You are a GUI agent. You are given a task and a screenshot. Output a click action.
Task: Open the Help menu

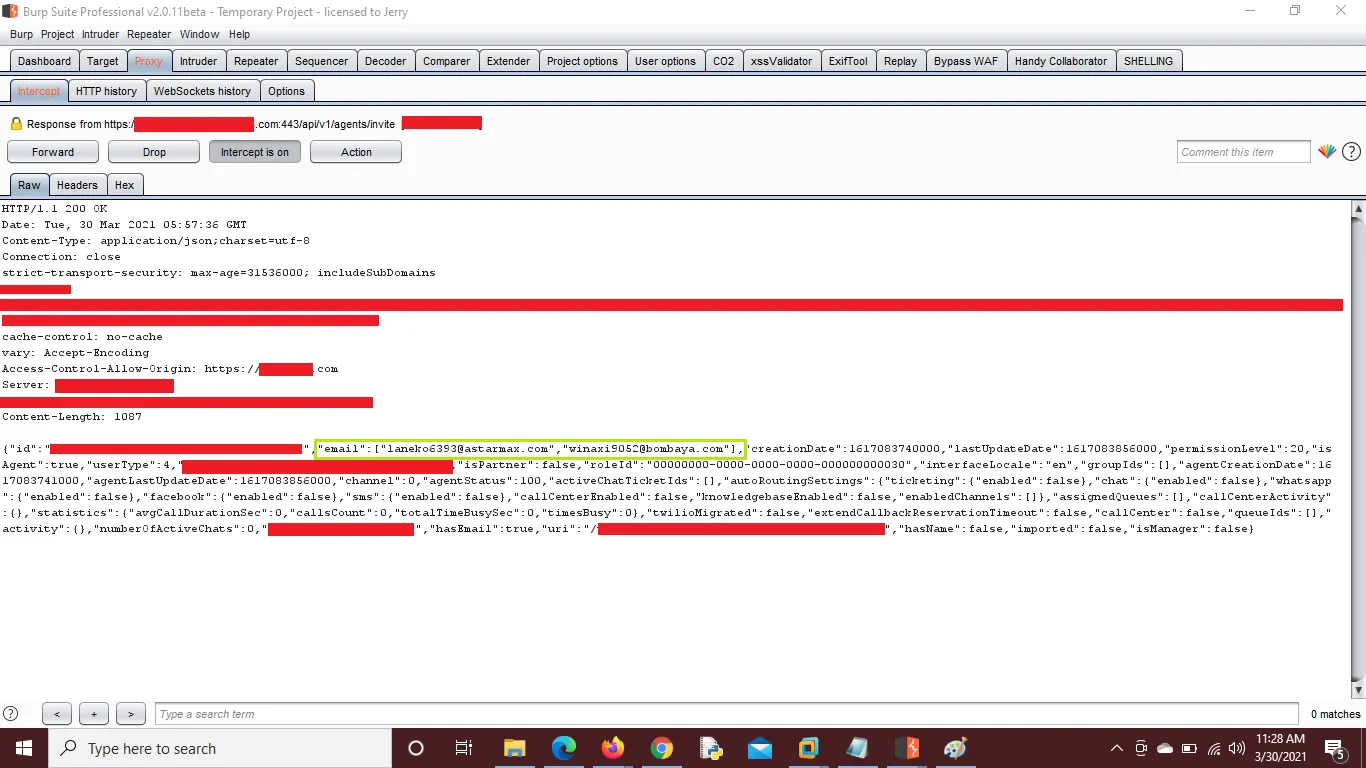(239, 34)
